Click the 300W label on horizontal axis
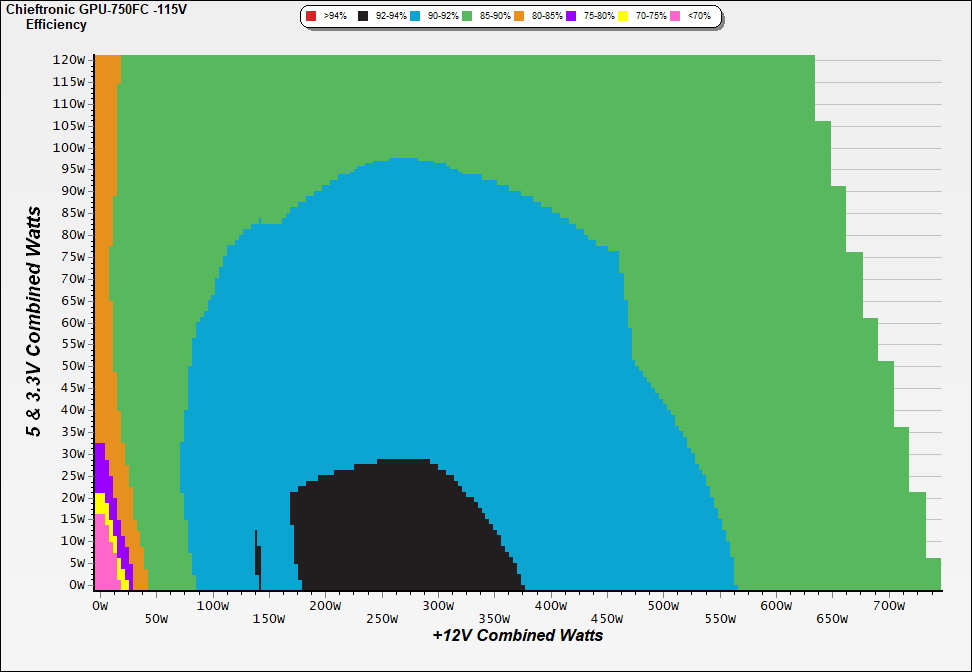The height and width of the screenshot is (672, 972). (x=436, y=606)
